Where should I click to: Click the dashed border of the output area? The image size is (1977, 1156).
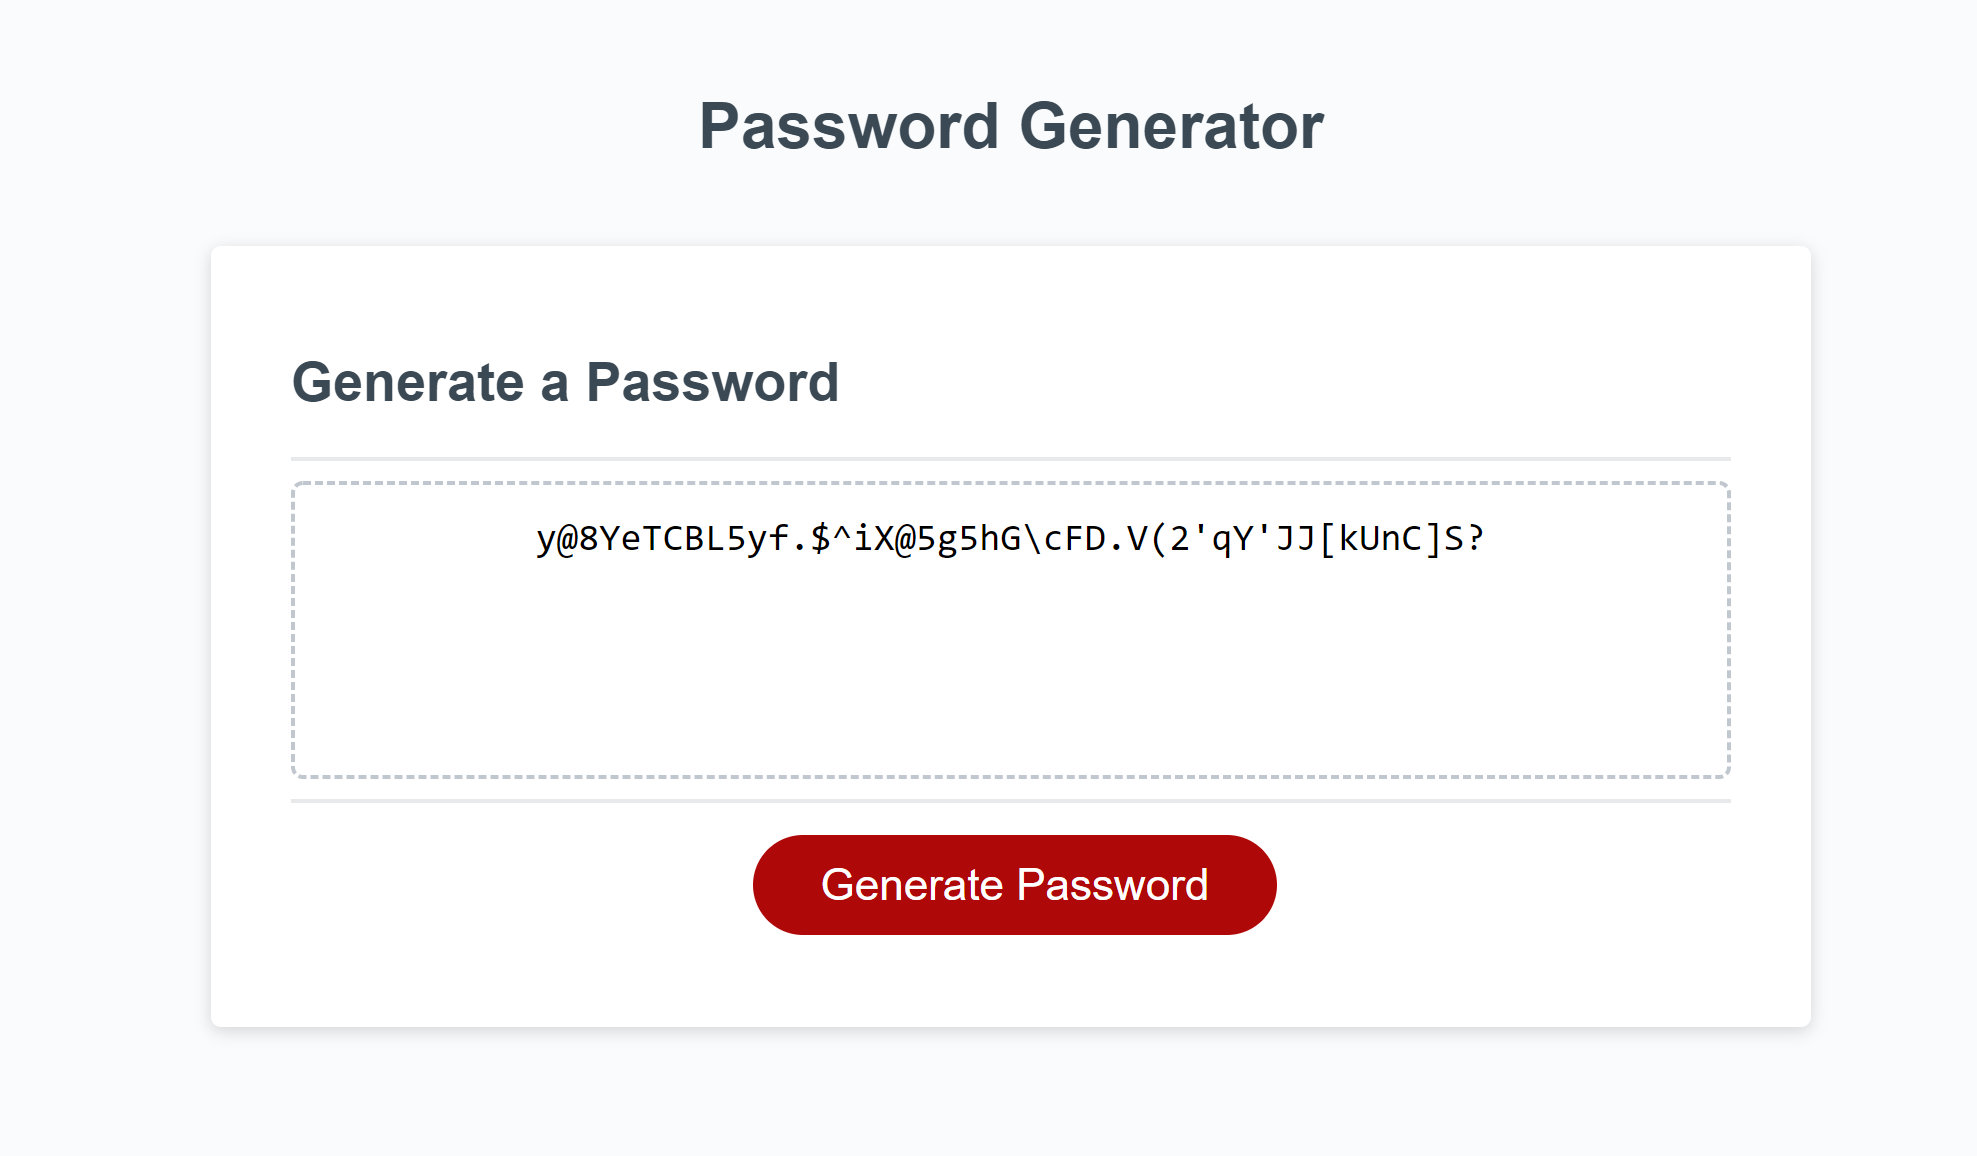coord(1010,483)
